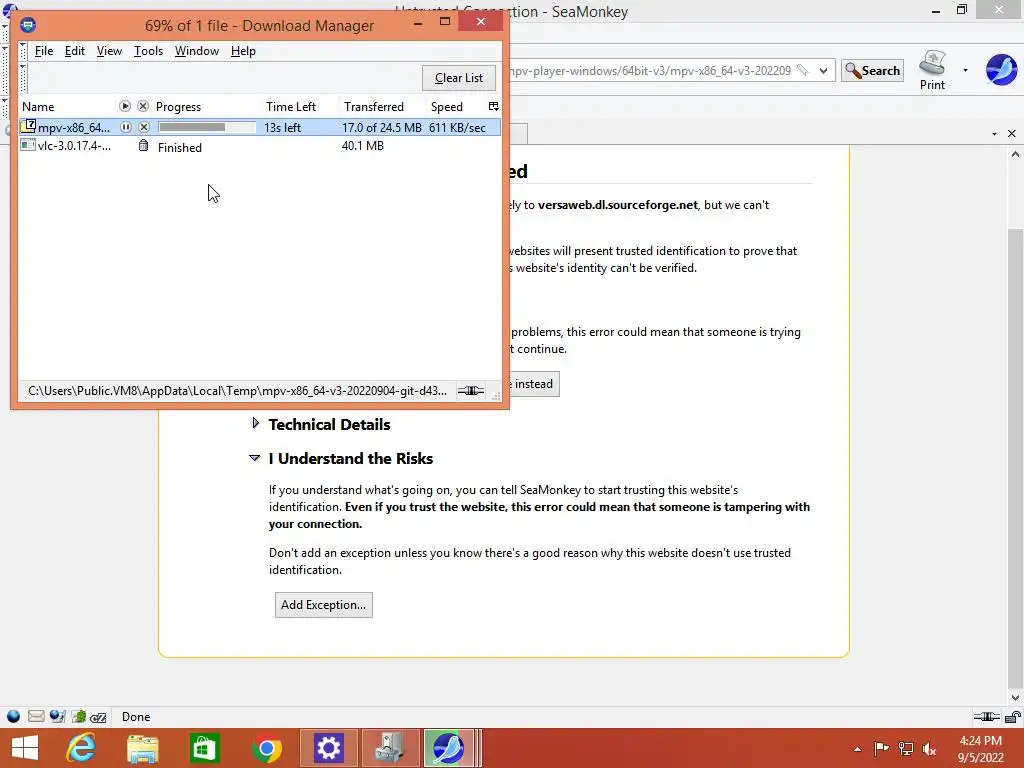Click the Download Manager online status icon
Screen dimensions: 1024x768
[x=471, y=391]
